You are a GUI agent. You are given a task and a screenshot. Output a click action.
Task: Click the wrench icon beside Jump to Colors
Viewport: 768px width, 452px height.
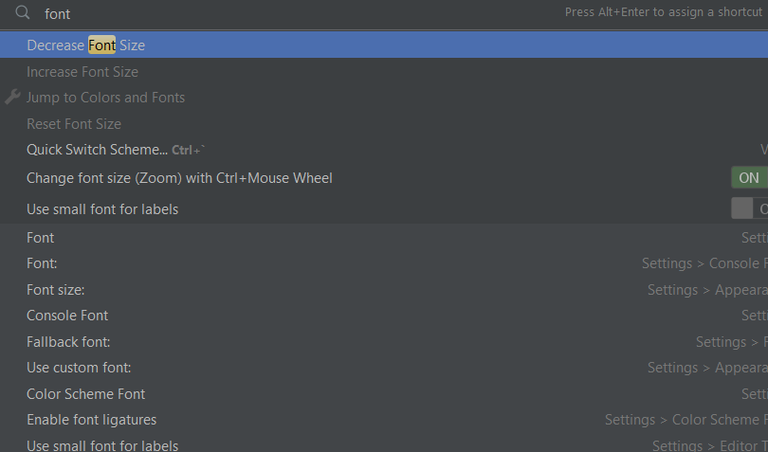[13, 97]
